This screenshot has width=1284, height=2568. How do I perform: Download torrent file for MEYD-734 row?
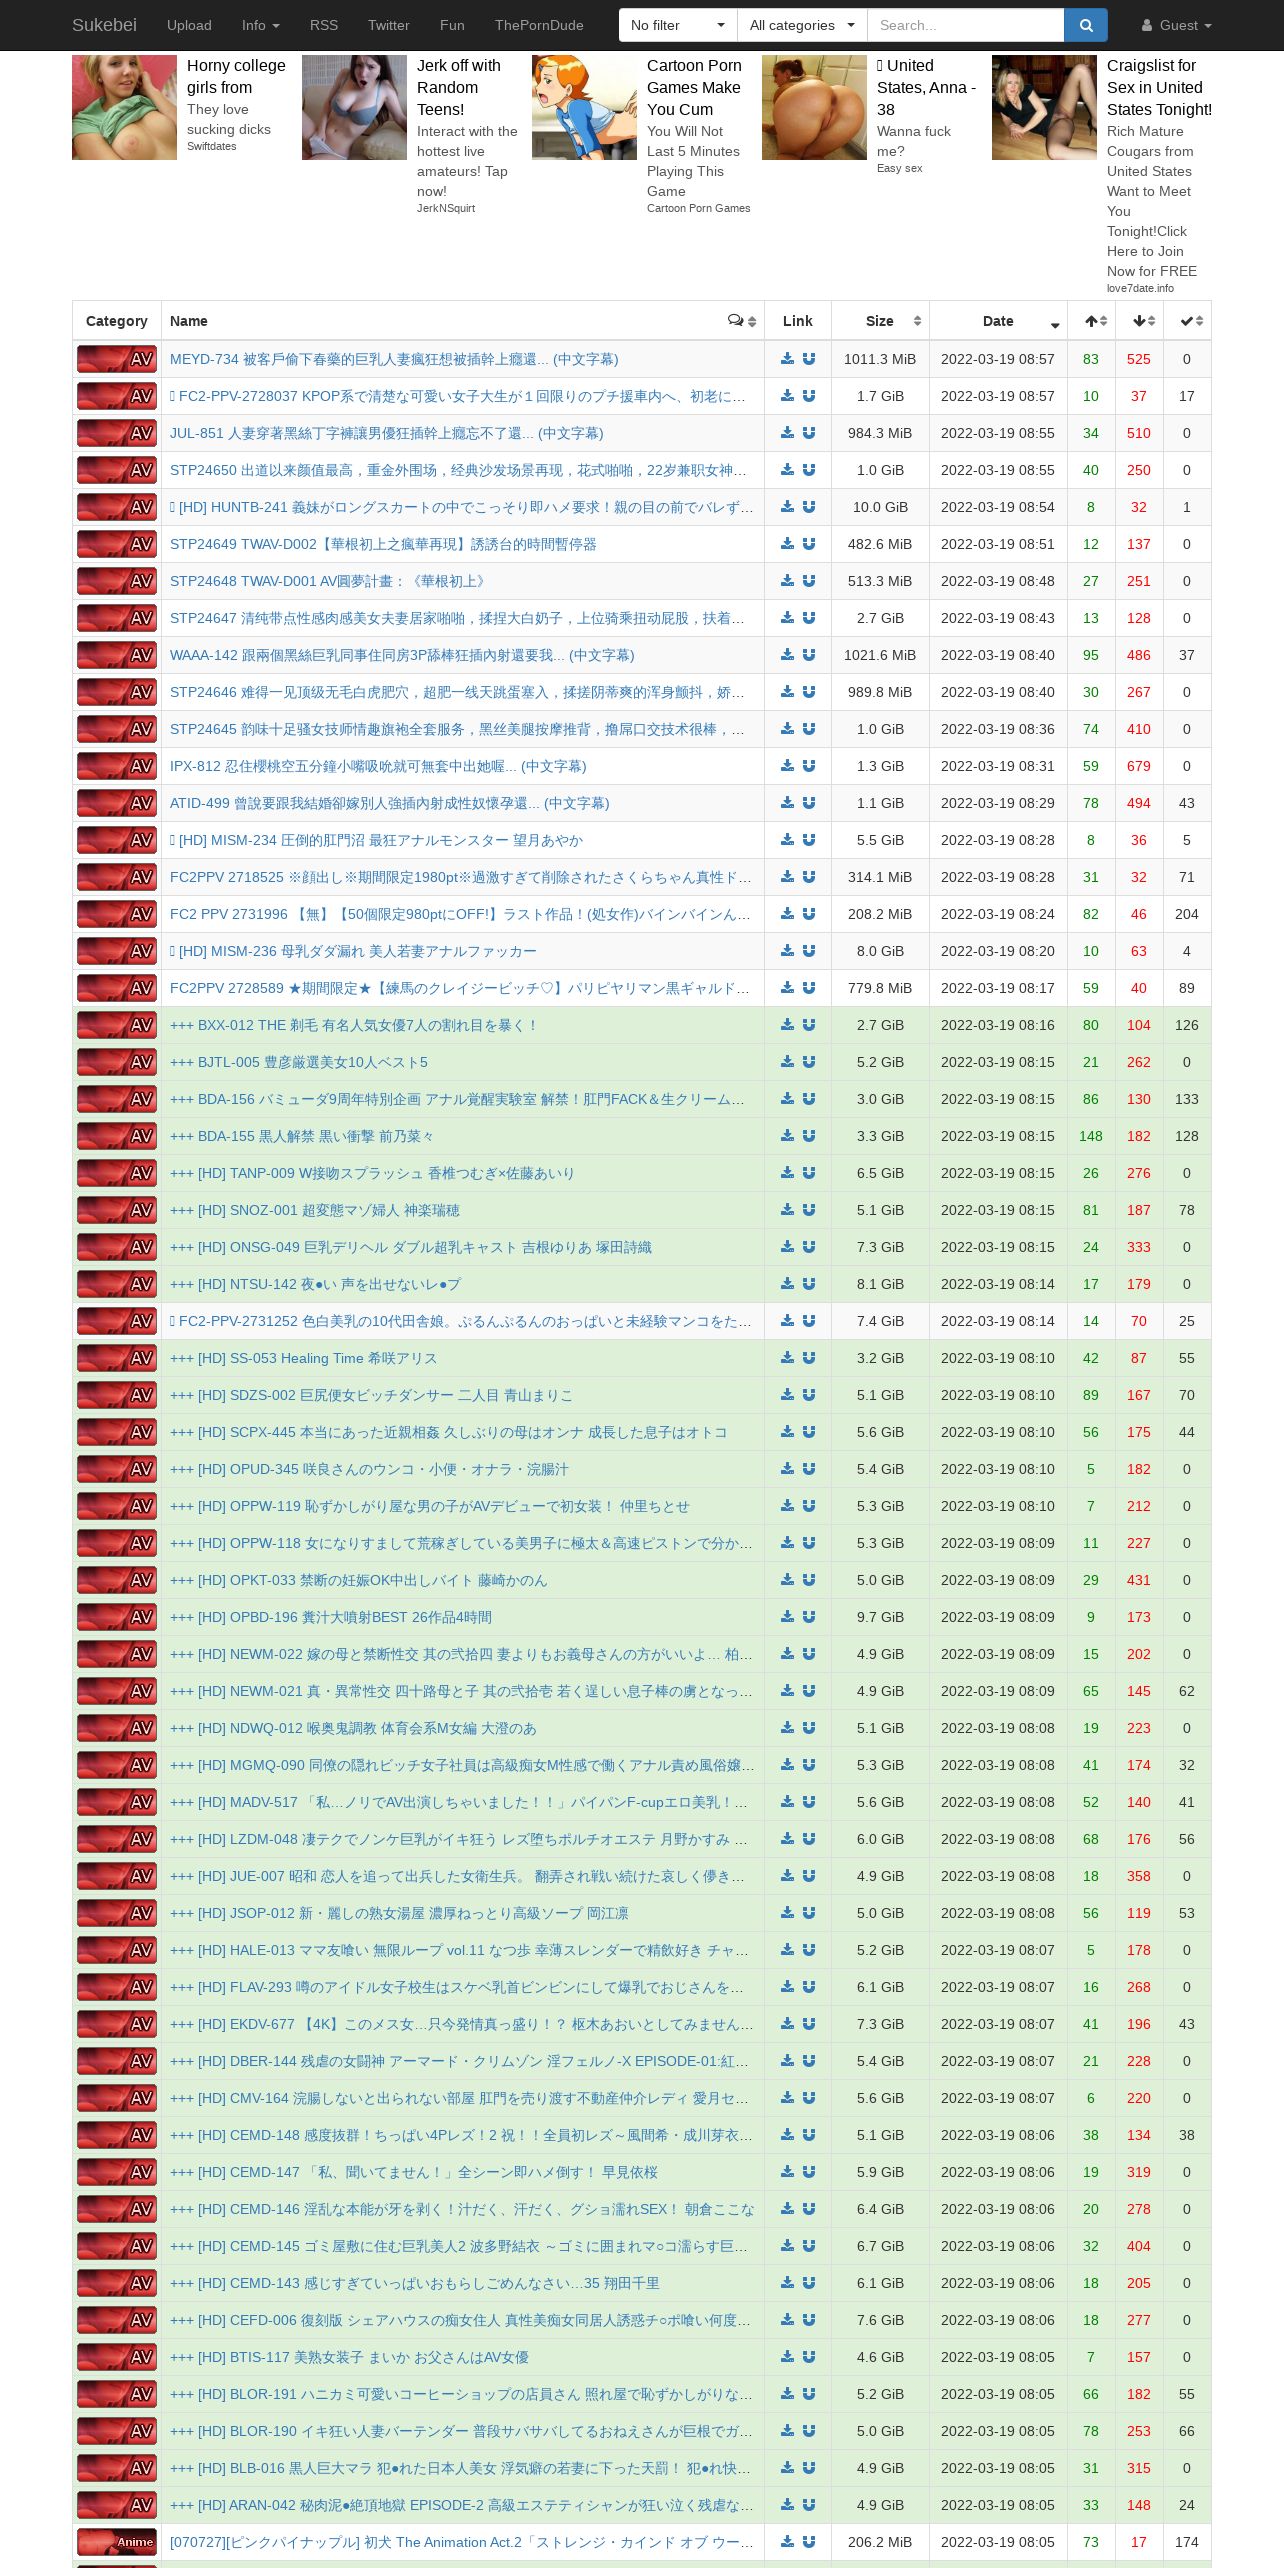[x=788, y=359]
